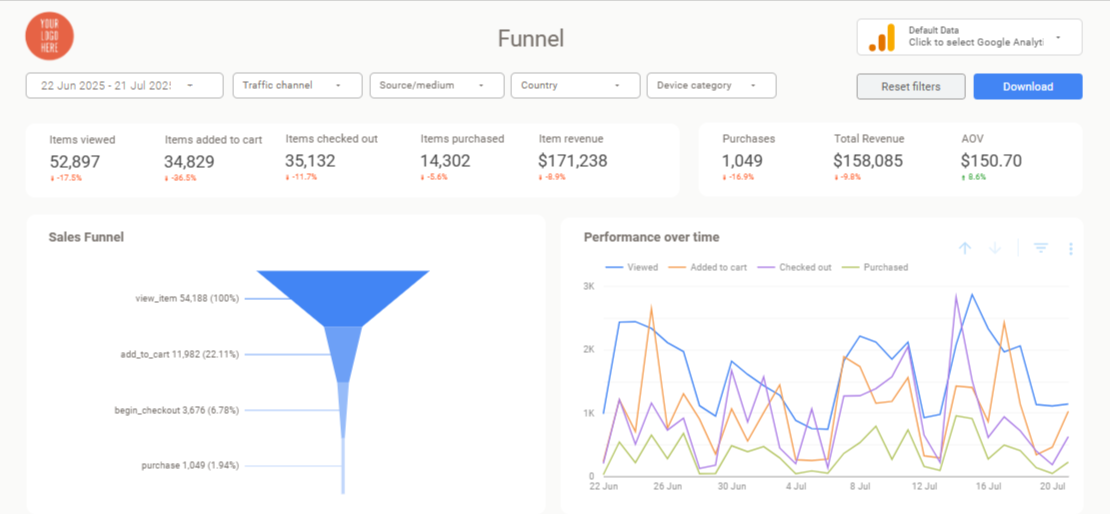Click the Items viewed value 52,897

tap(75, 161)
